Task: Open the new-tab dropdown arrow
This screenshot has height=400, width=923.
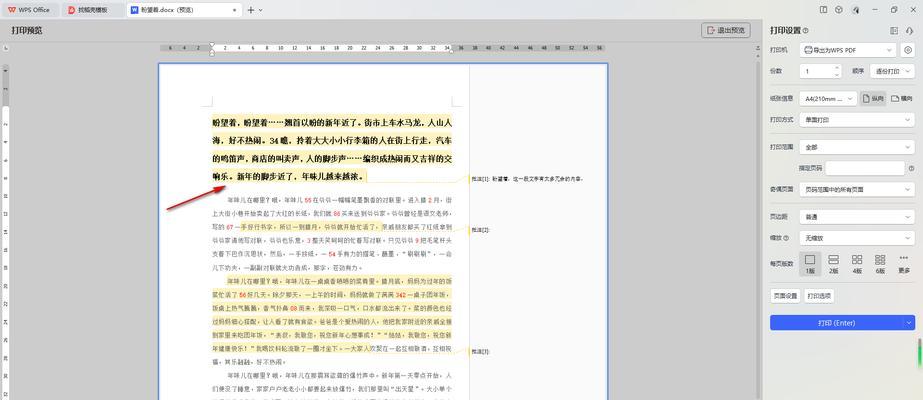Action: pos(261,10)
